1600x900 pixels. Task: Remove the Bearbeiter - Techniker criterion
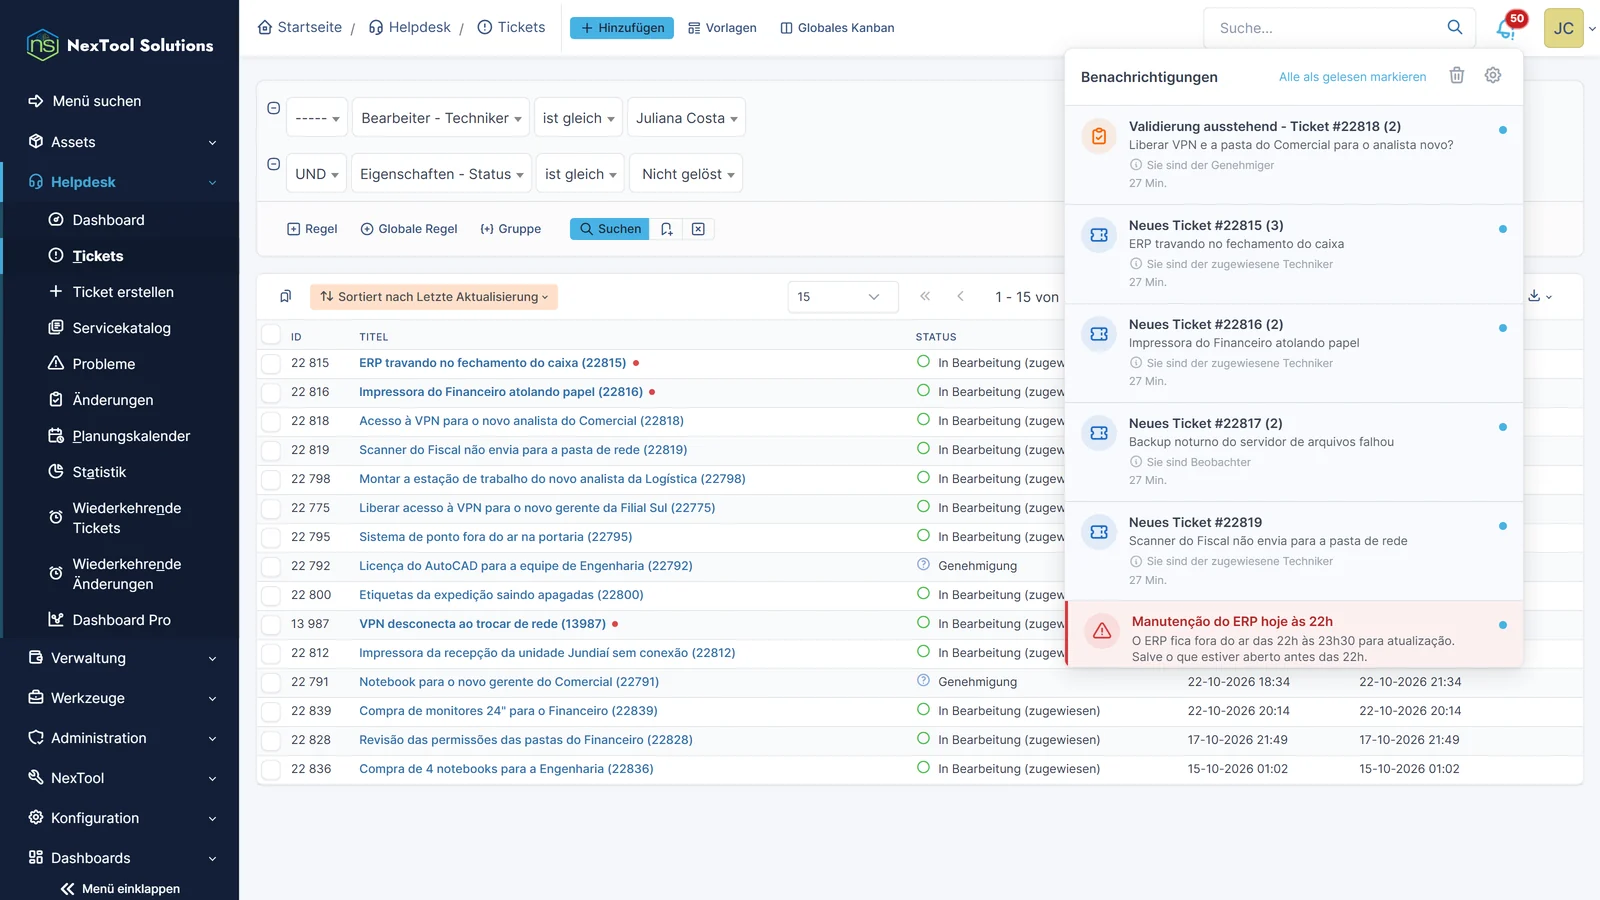[x=273, y=108]
